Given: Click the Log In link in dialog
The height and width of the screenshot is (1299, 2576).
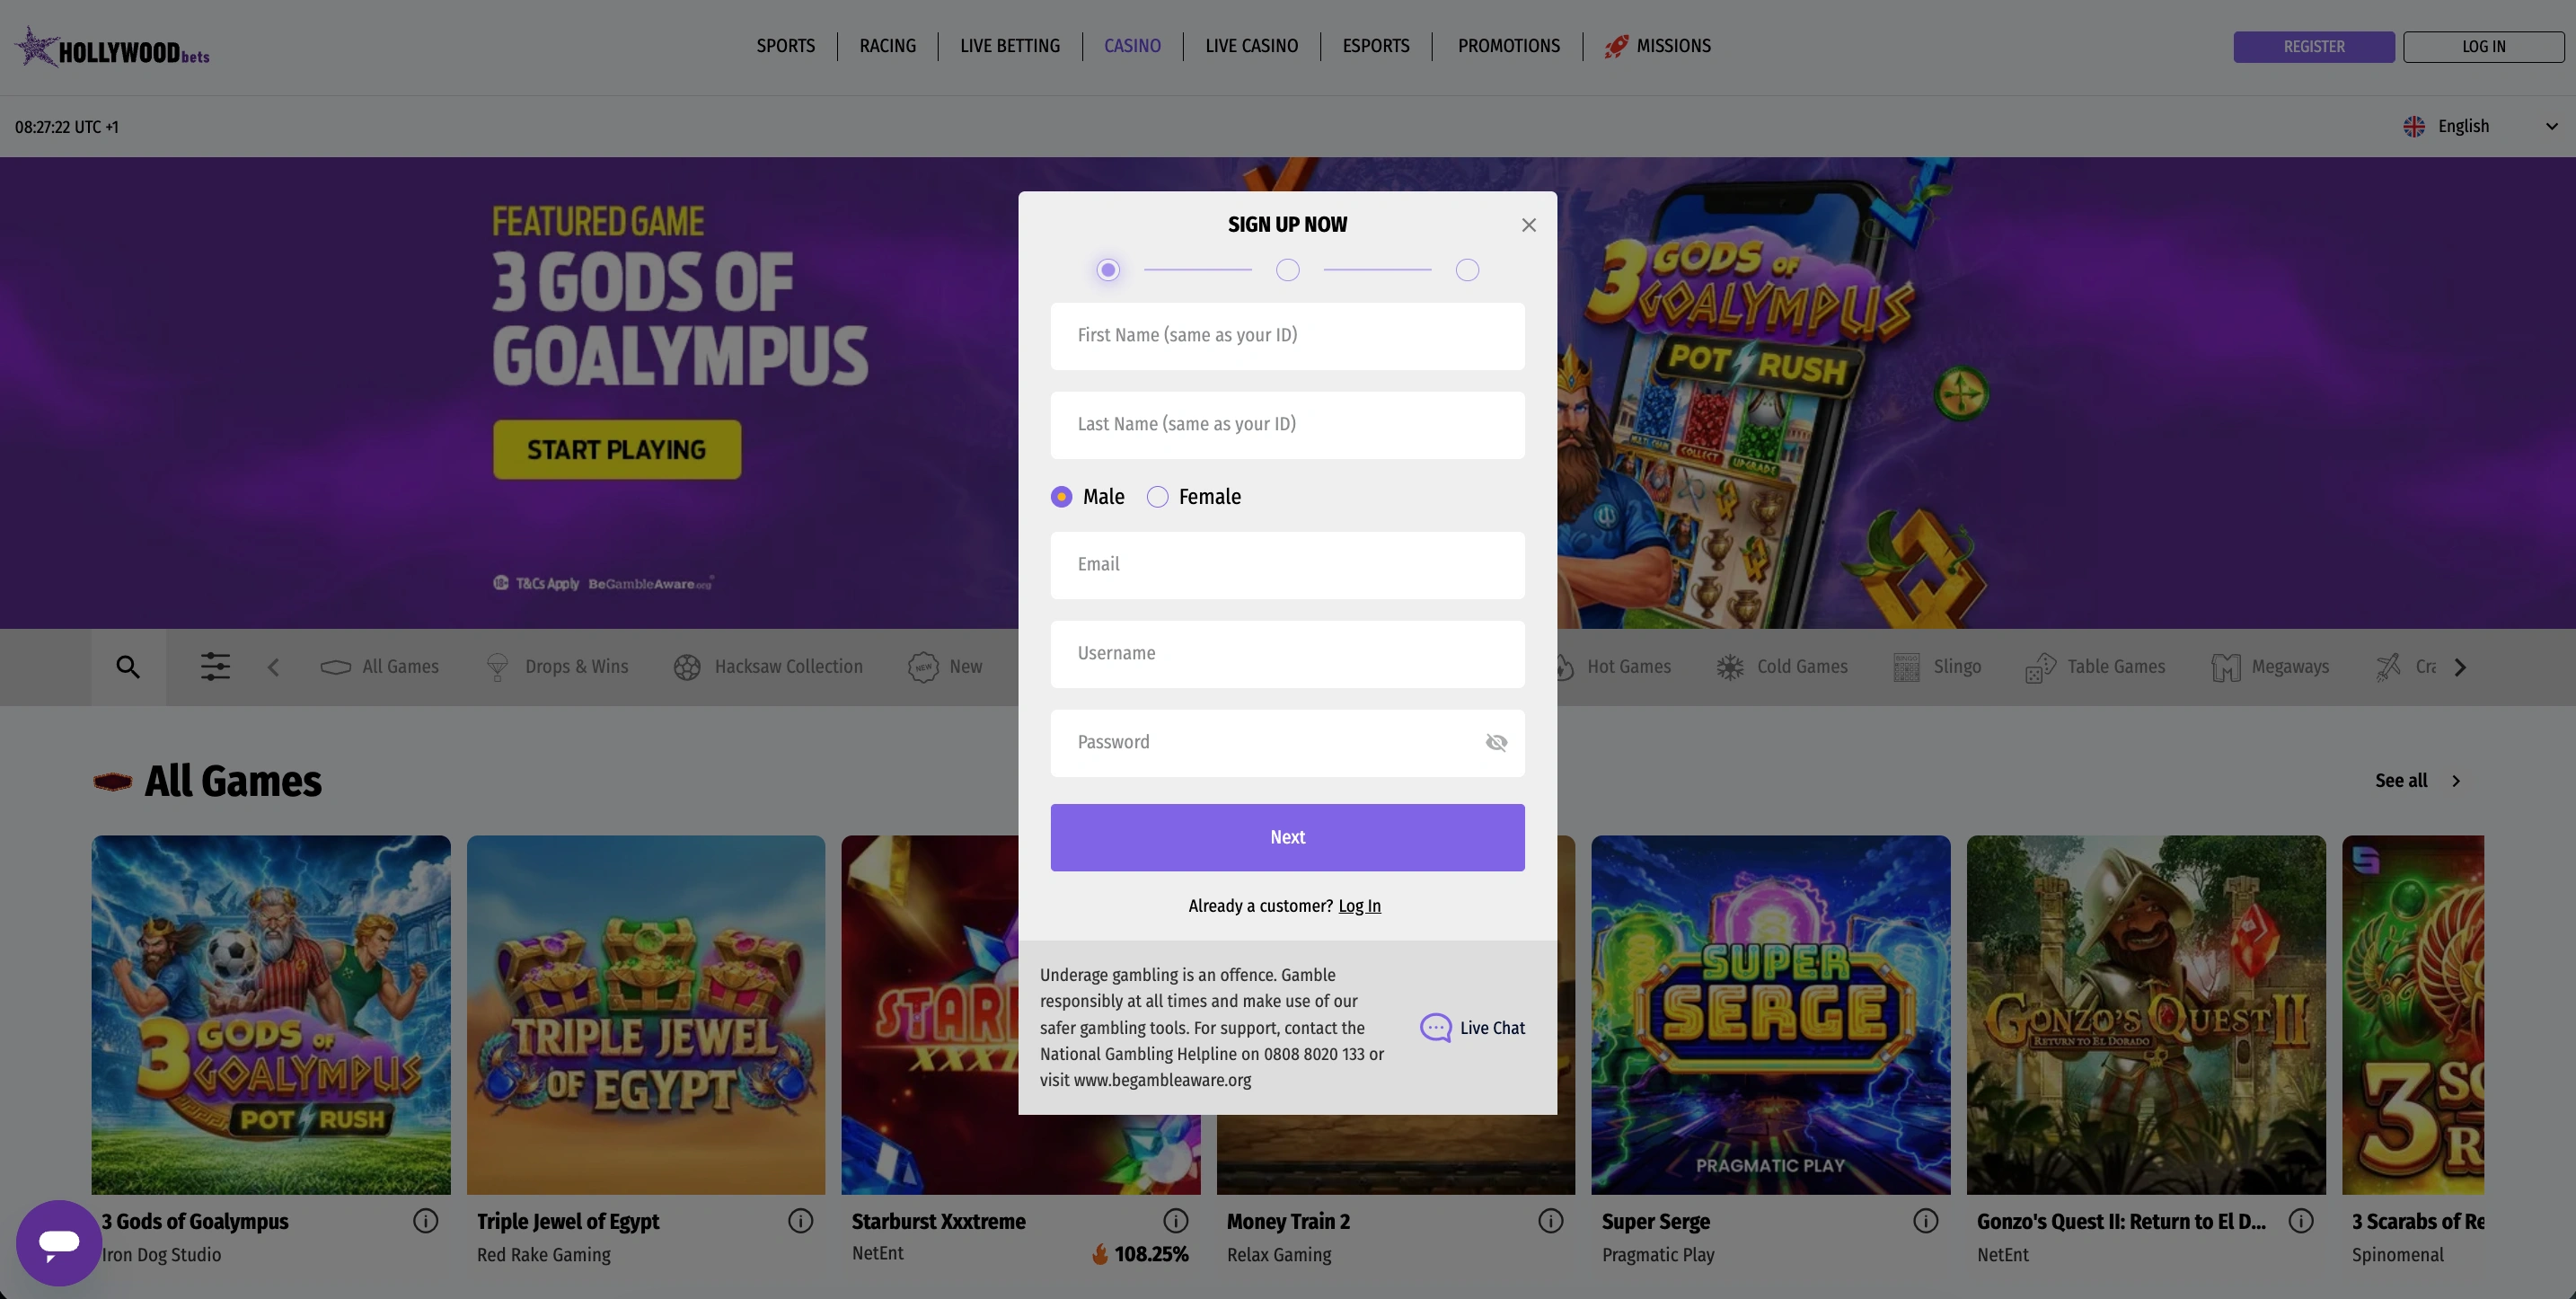Looking at the screenshot, I should click(1359, 906).
